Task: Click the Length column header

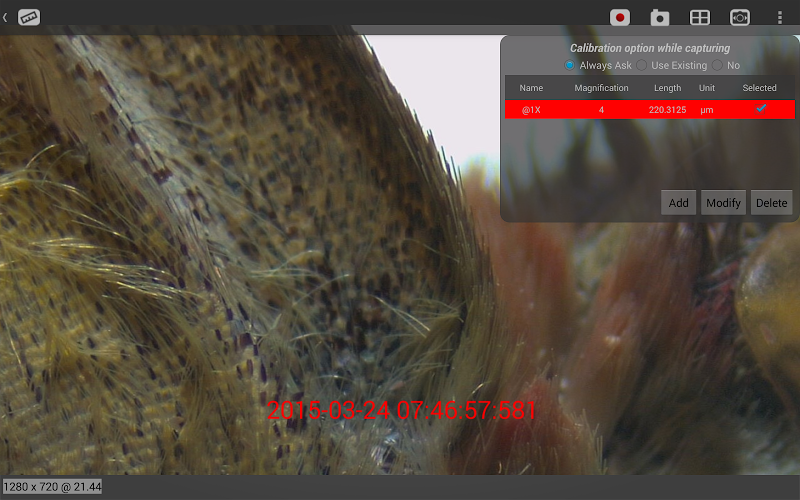Action: (667, 88)
